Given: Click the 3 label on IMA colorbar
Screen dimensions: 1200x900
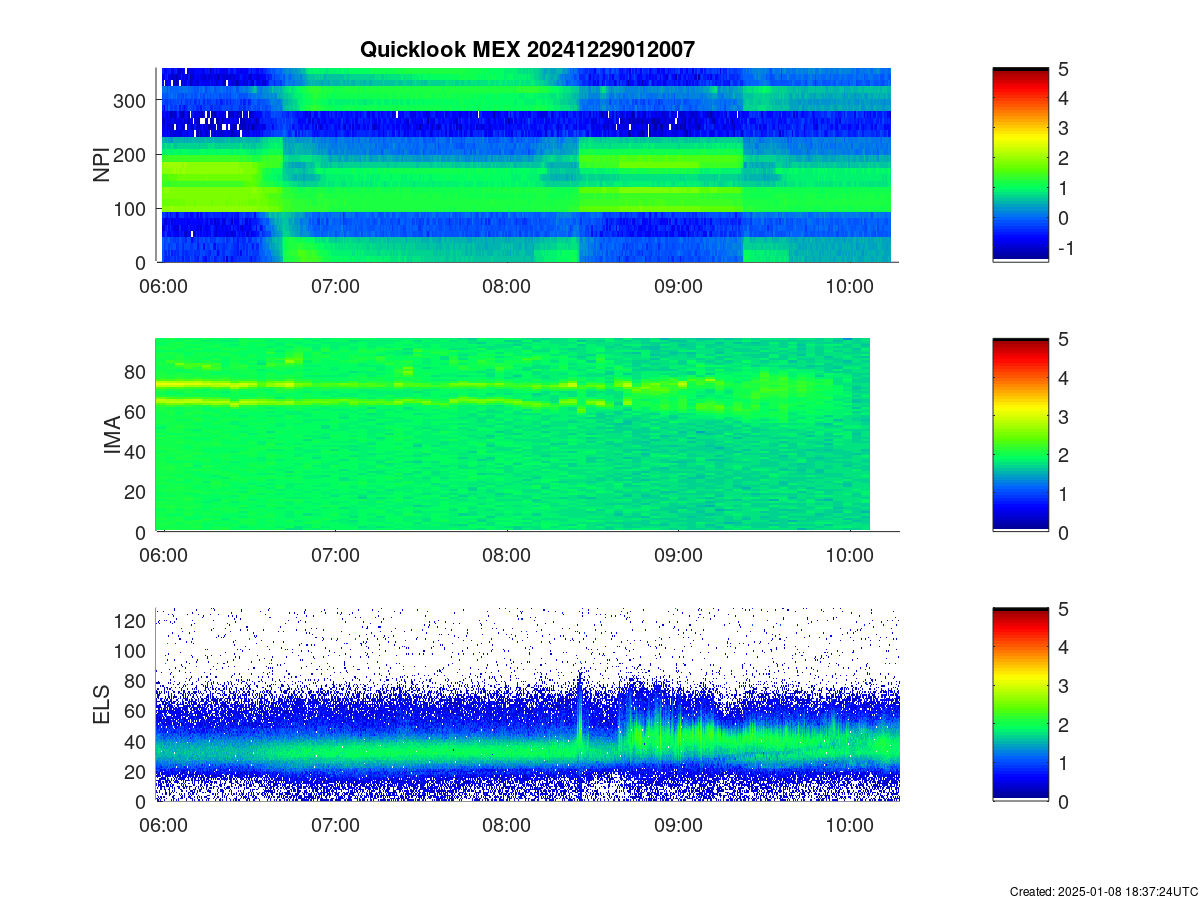Looking at the screenshot, I should click(x=1064, y=416).
